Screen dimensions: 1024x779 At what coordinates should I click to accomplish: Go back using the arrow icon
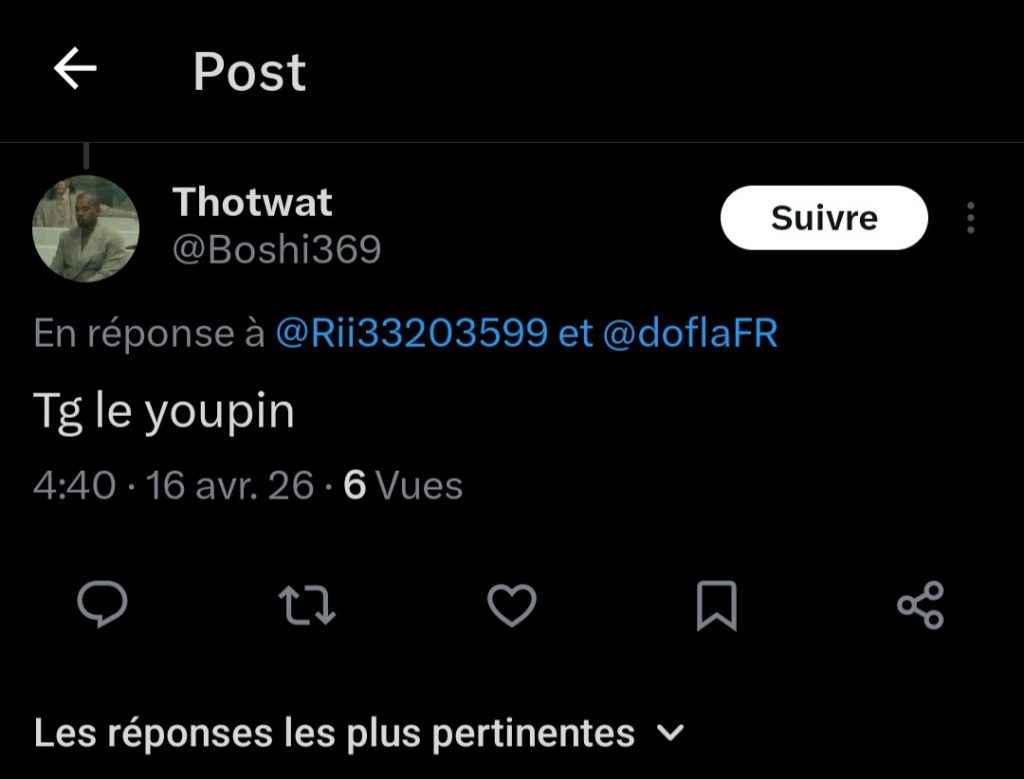75,68
